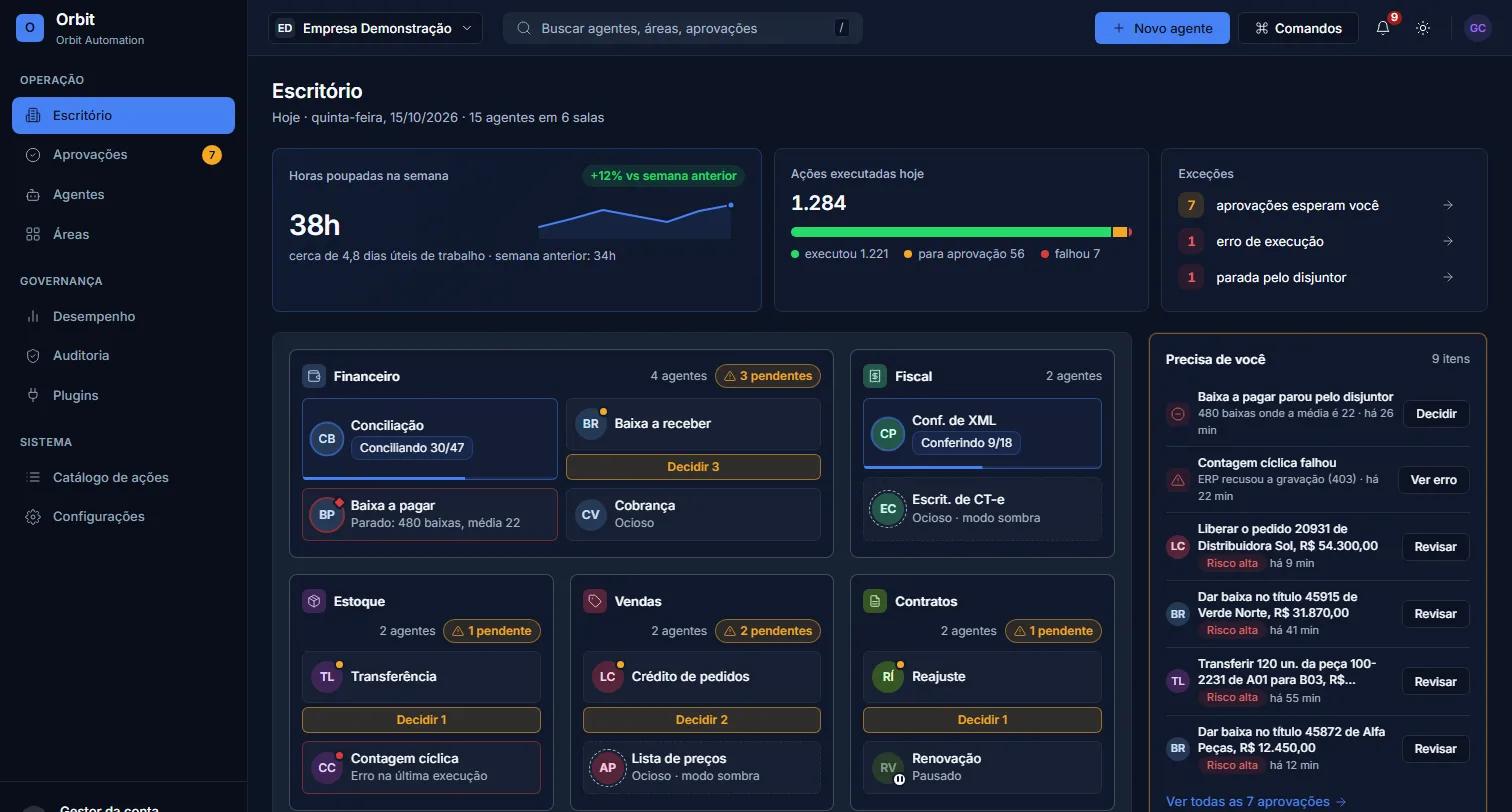The image size is (1512, 812).
Task: Focus the search agents field
Action: pos(683,28)
